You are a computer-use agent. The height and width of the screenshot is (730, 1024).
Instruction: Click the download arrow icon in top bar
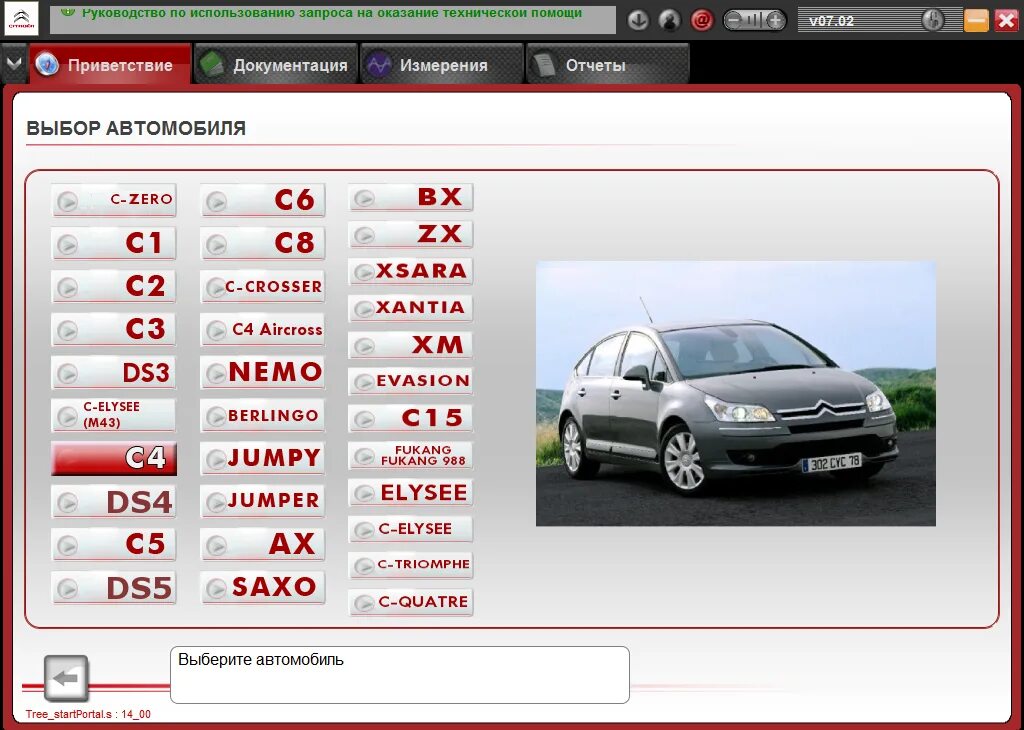pos(637,21)
